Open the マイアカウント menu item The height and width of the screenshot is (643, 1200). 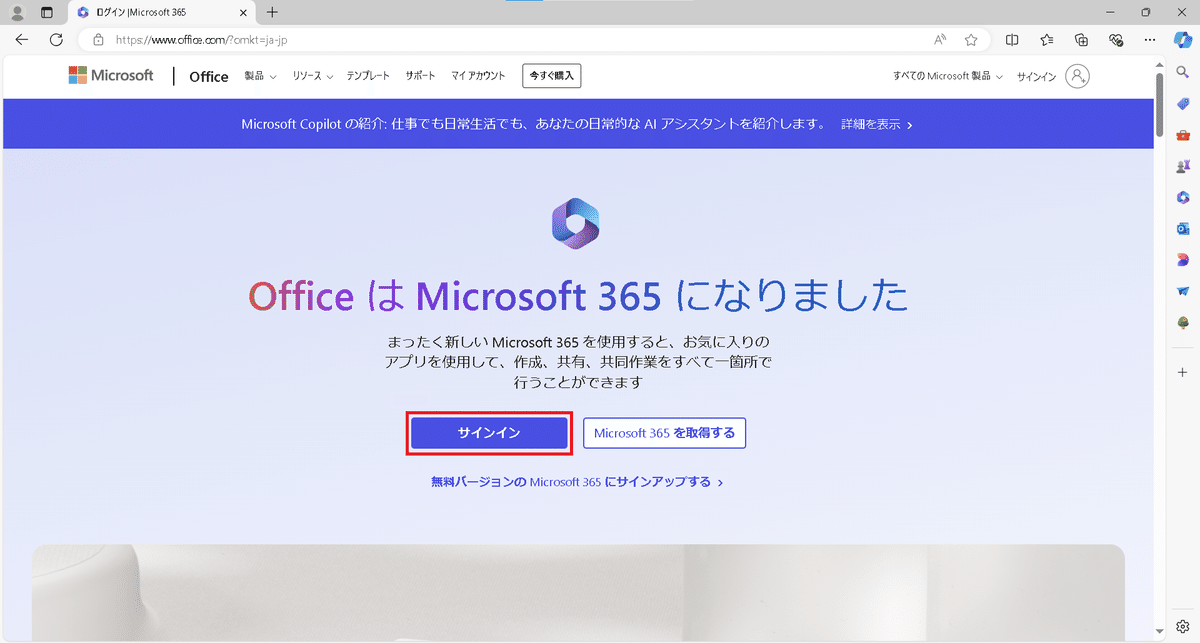(x=478, y=76)
